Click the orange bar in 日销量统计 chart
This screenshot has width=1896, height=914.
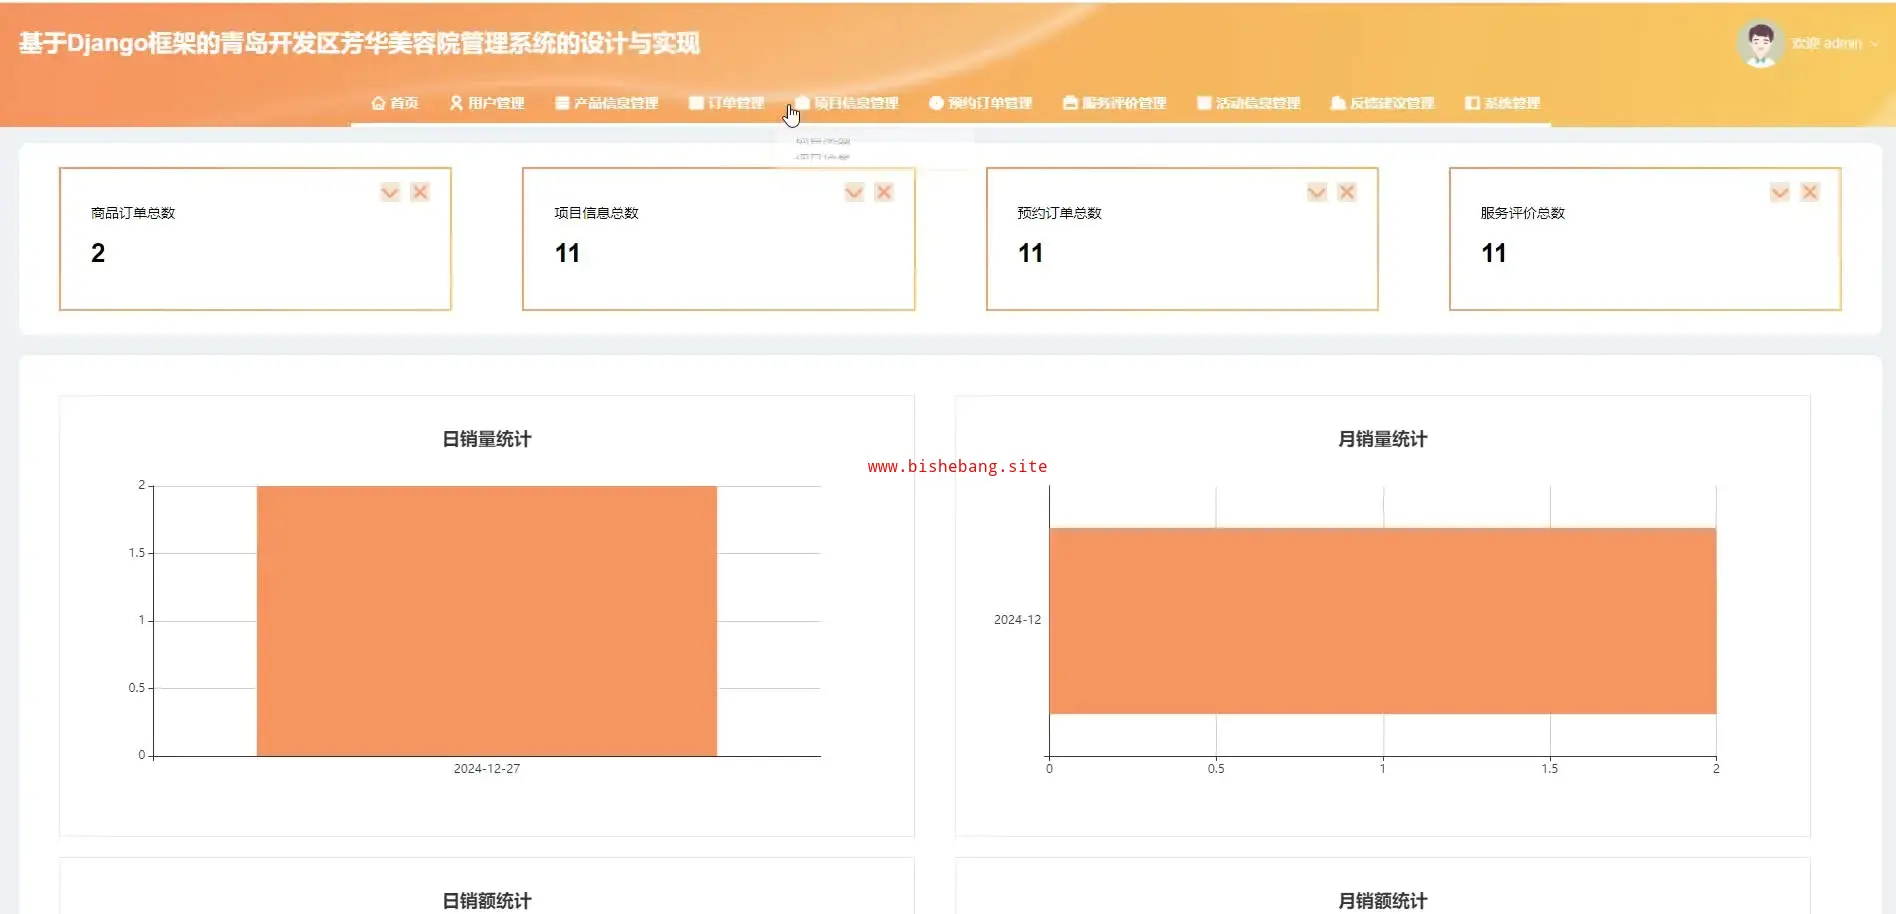[487, 621]
